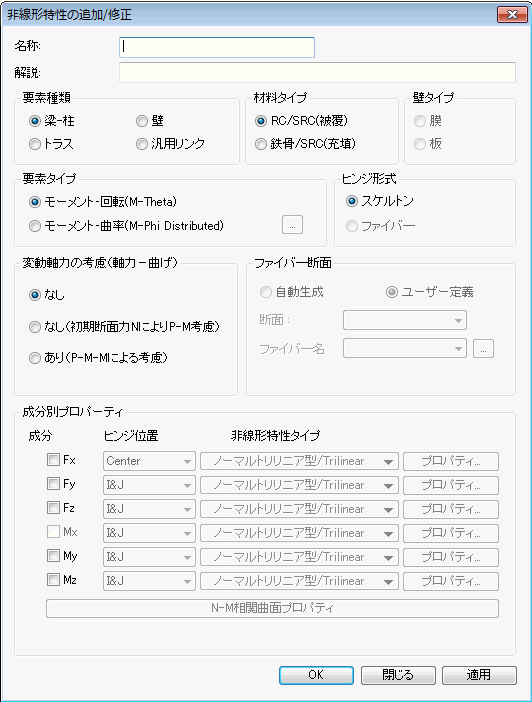Viewport: 532px width, 702px height.
Task: Click the 閉じる button
Action: tap(398, 675)
